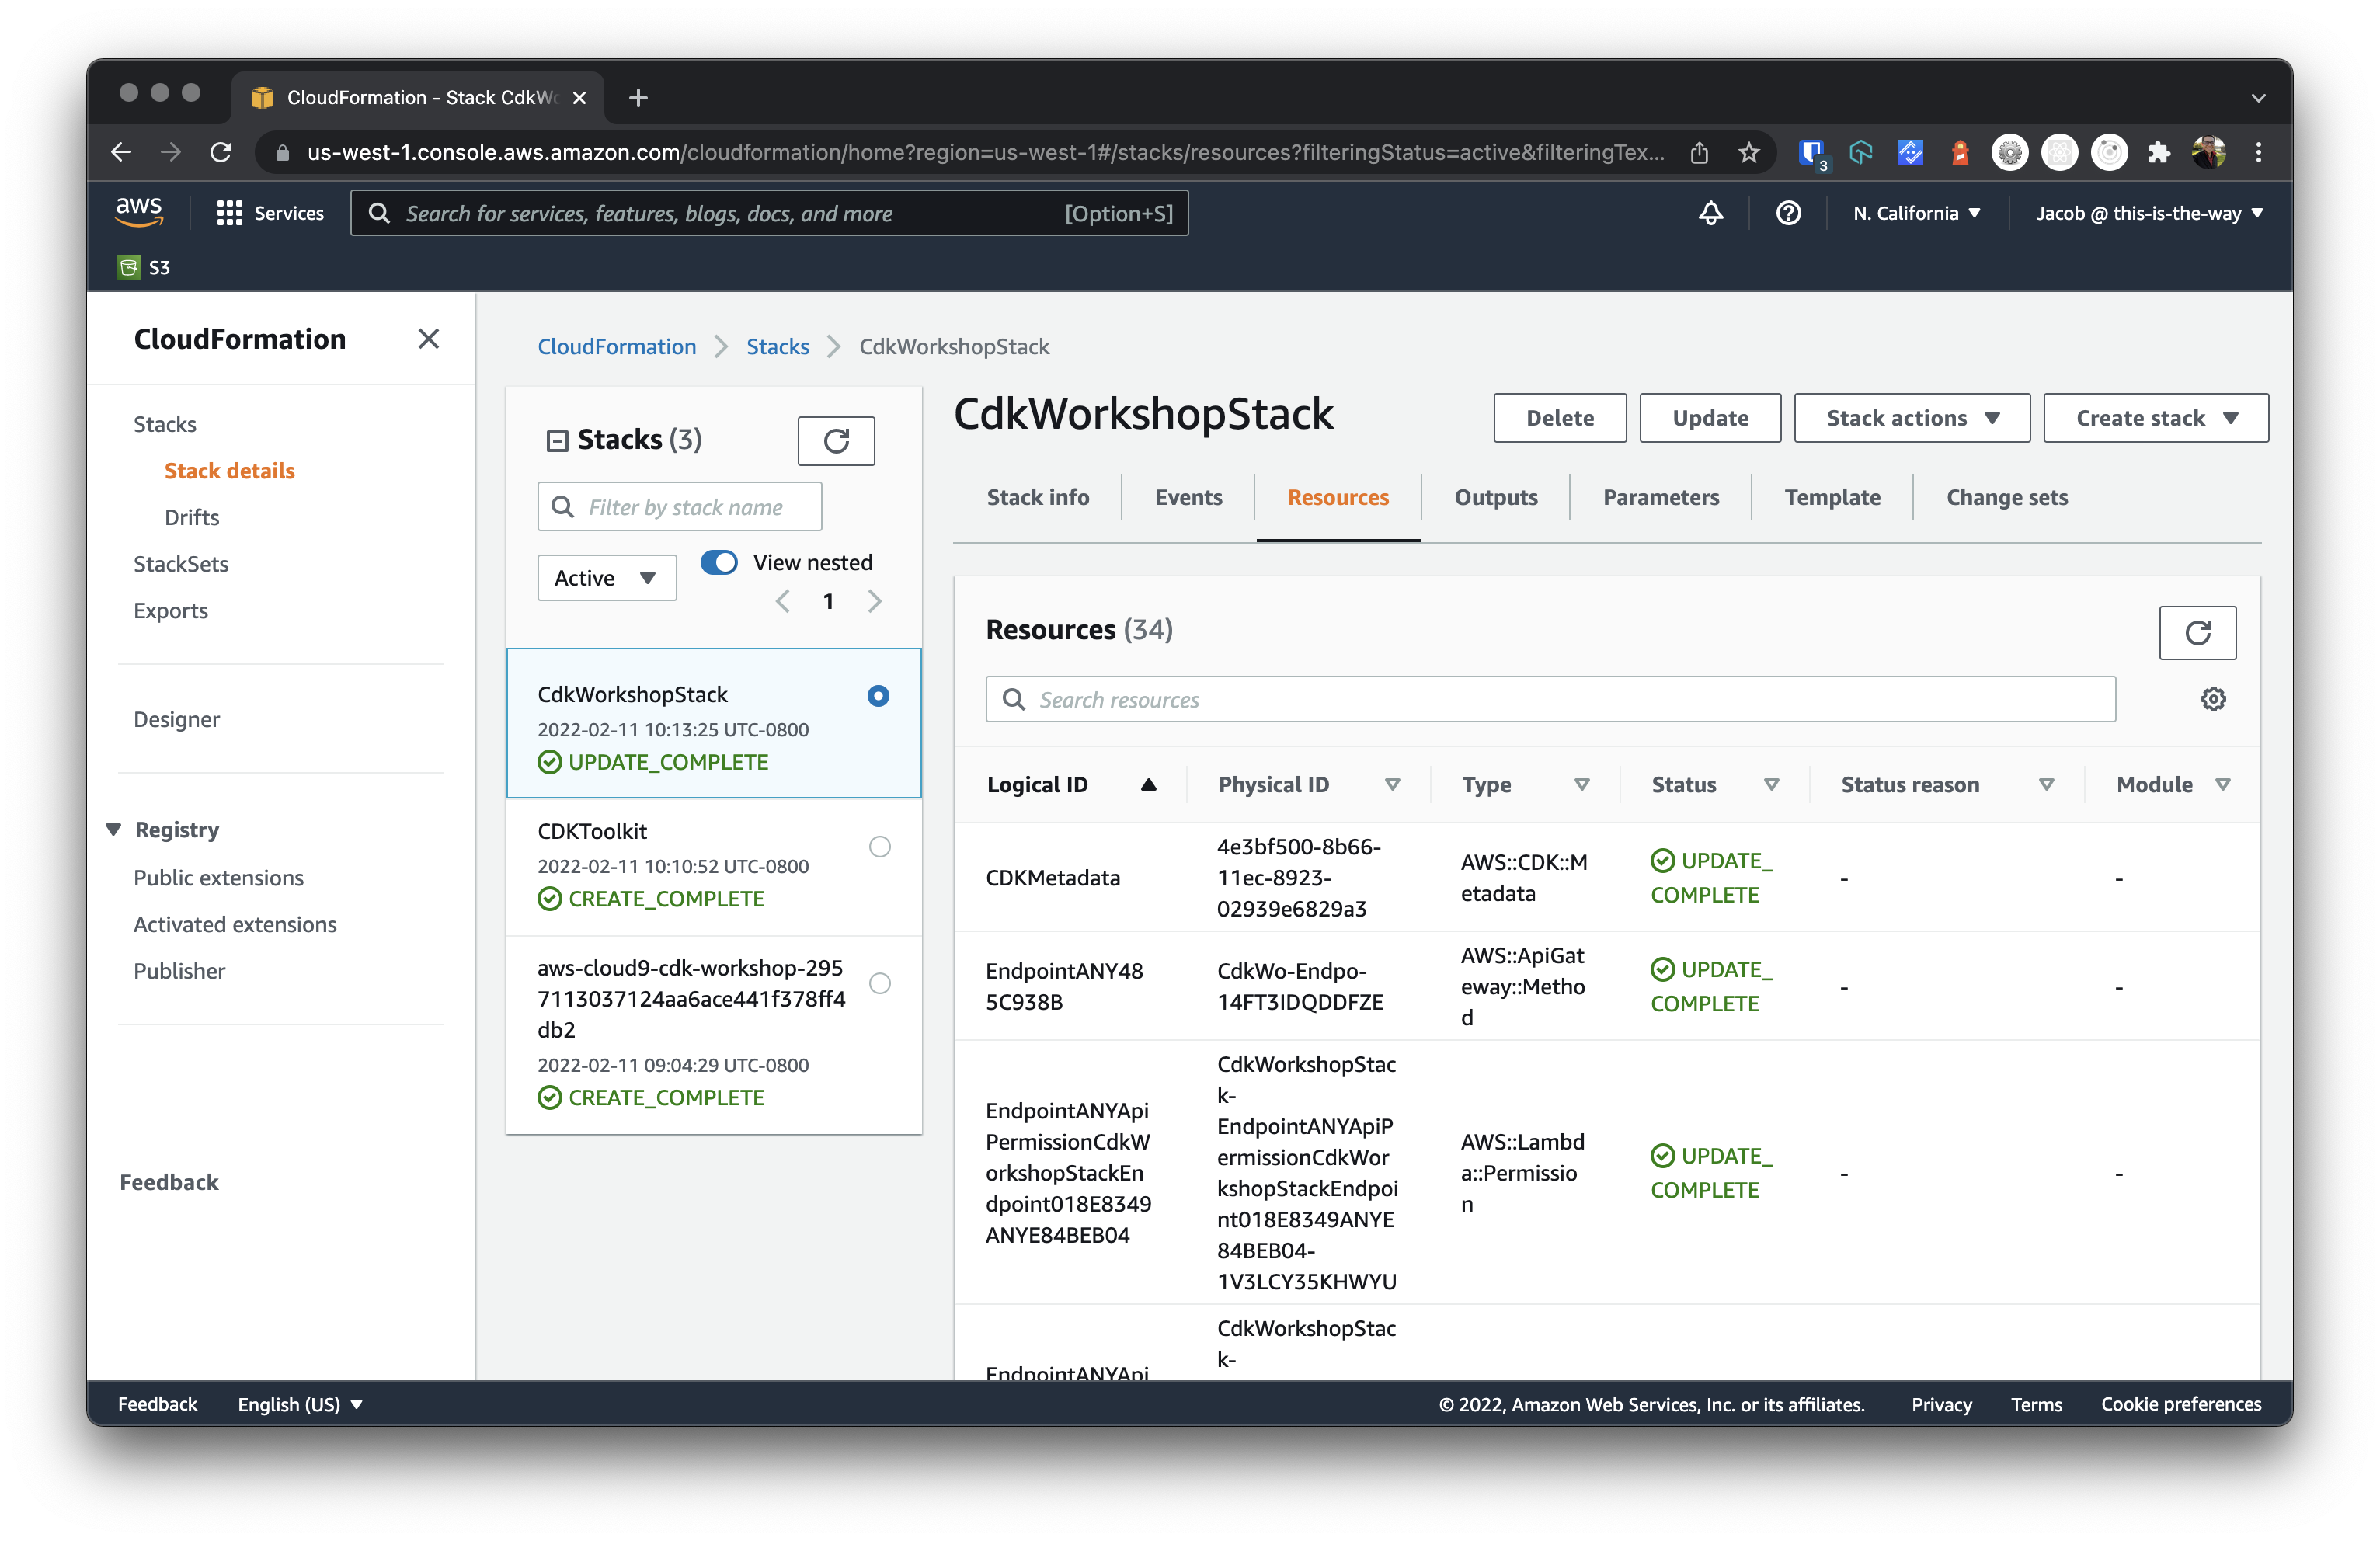This screenshot has height=1541, width=2380.
Task: Click the Resources search filter icon
Action: 2211,697
